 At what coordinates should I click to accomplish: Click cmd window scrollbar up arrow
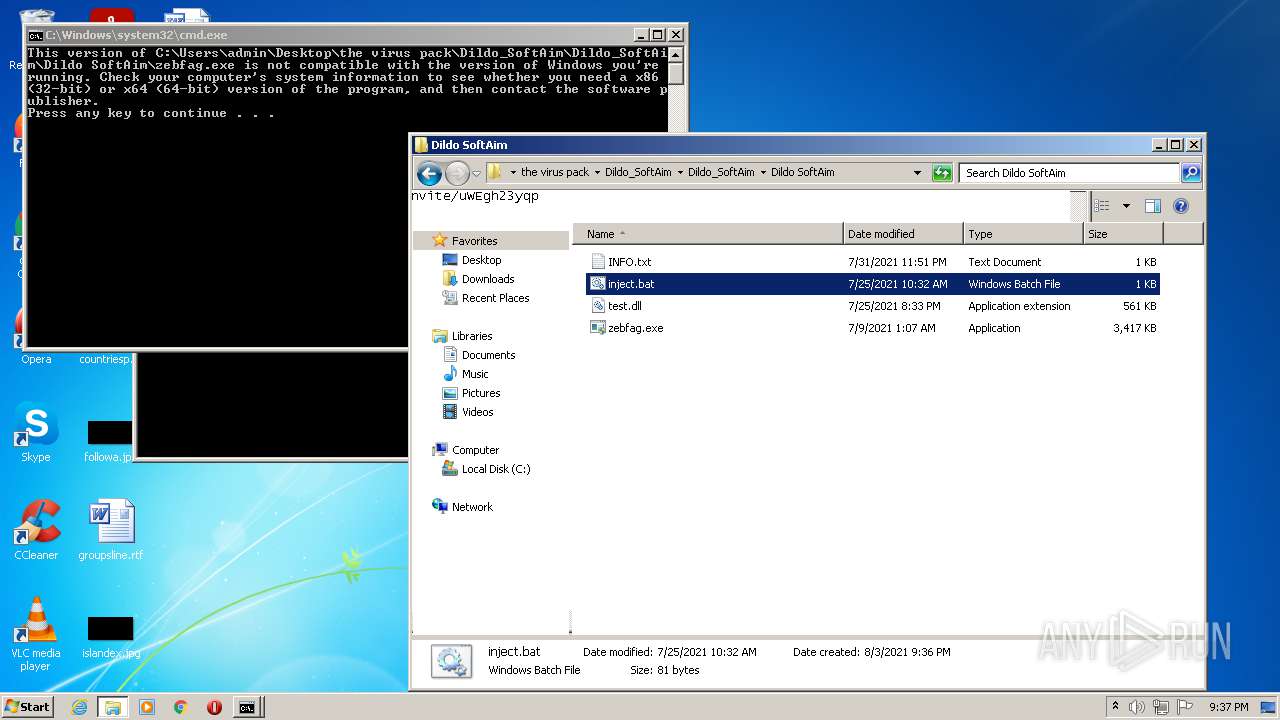point(676,54)
